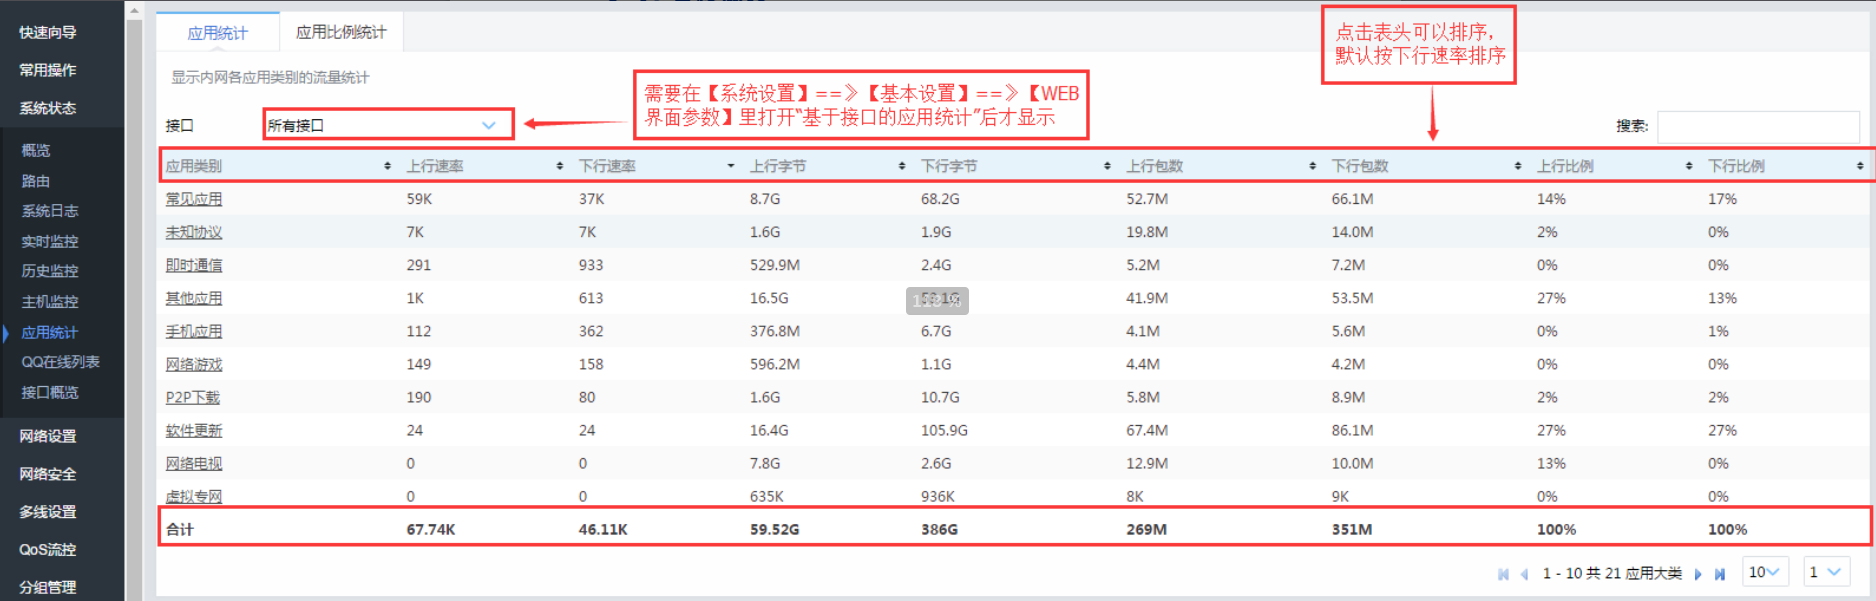Sort by 上行字节 column header
The width and height of the screenshot is (1876, 601).
point(901,166)
